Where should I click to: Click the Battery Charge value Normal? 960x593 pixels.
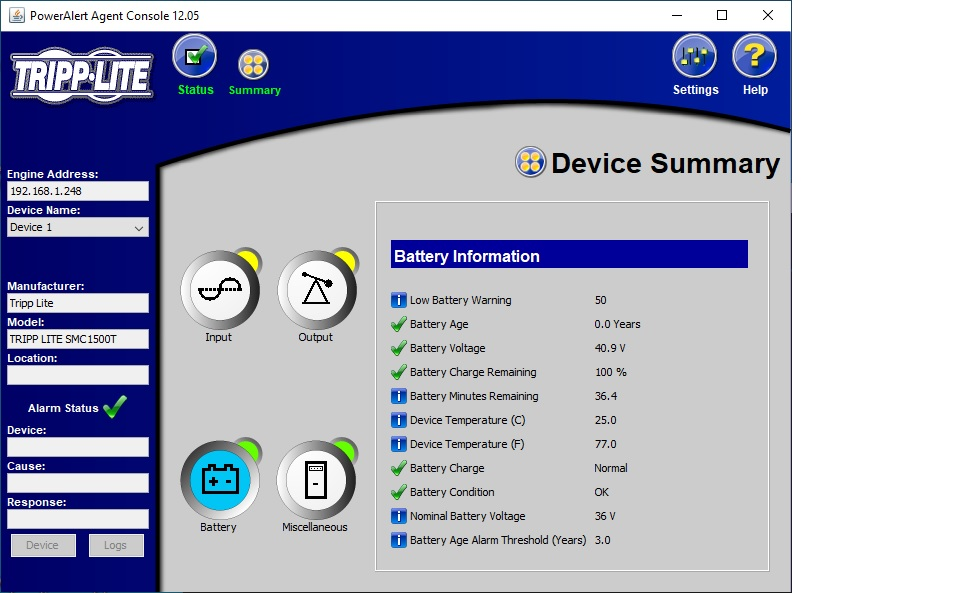point(610,468)
